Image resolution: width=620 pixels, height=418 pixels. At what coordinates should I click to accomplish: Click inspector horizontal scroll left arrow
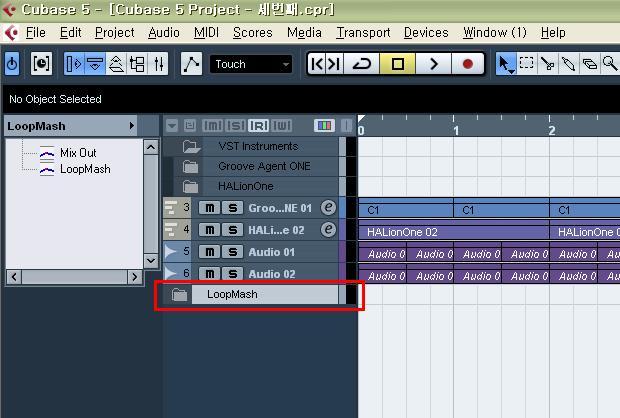click(x=14, y=276)
